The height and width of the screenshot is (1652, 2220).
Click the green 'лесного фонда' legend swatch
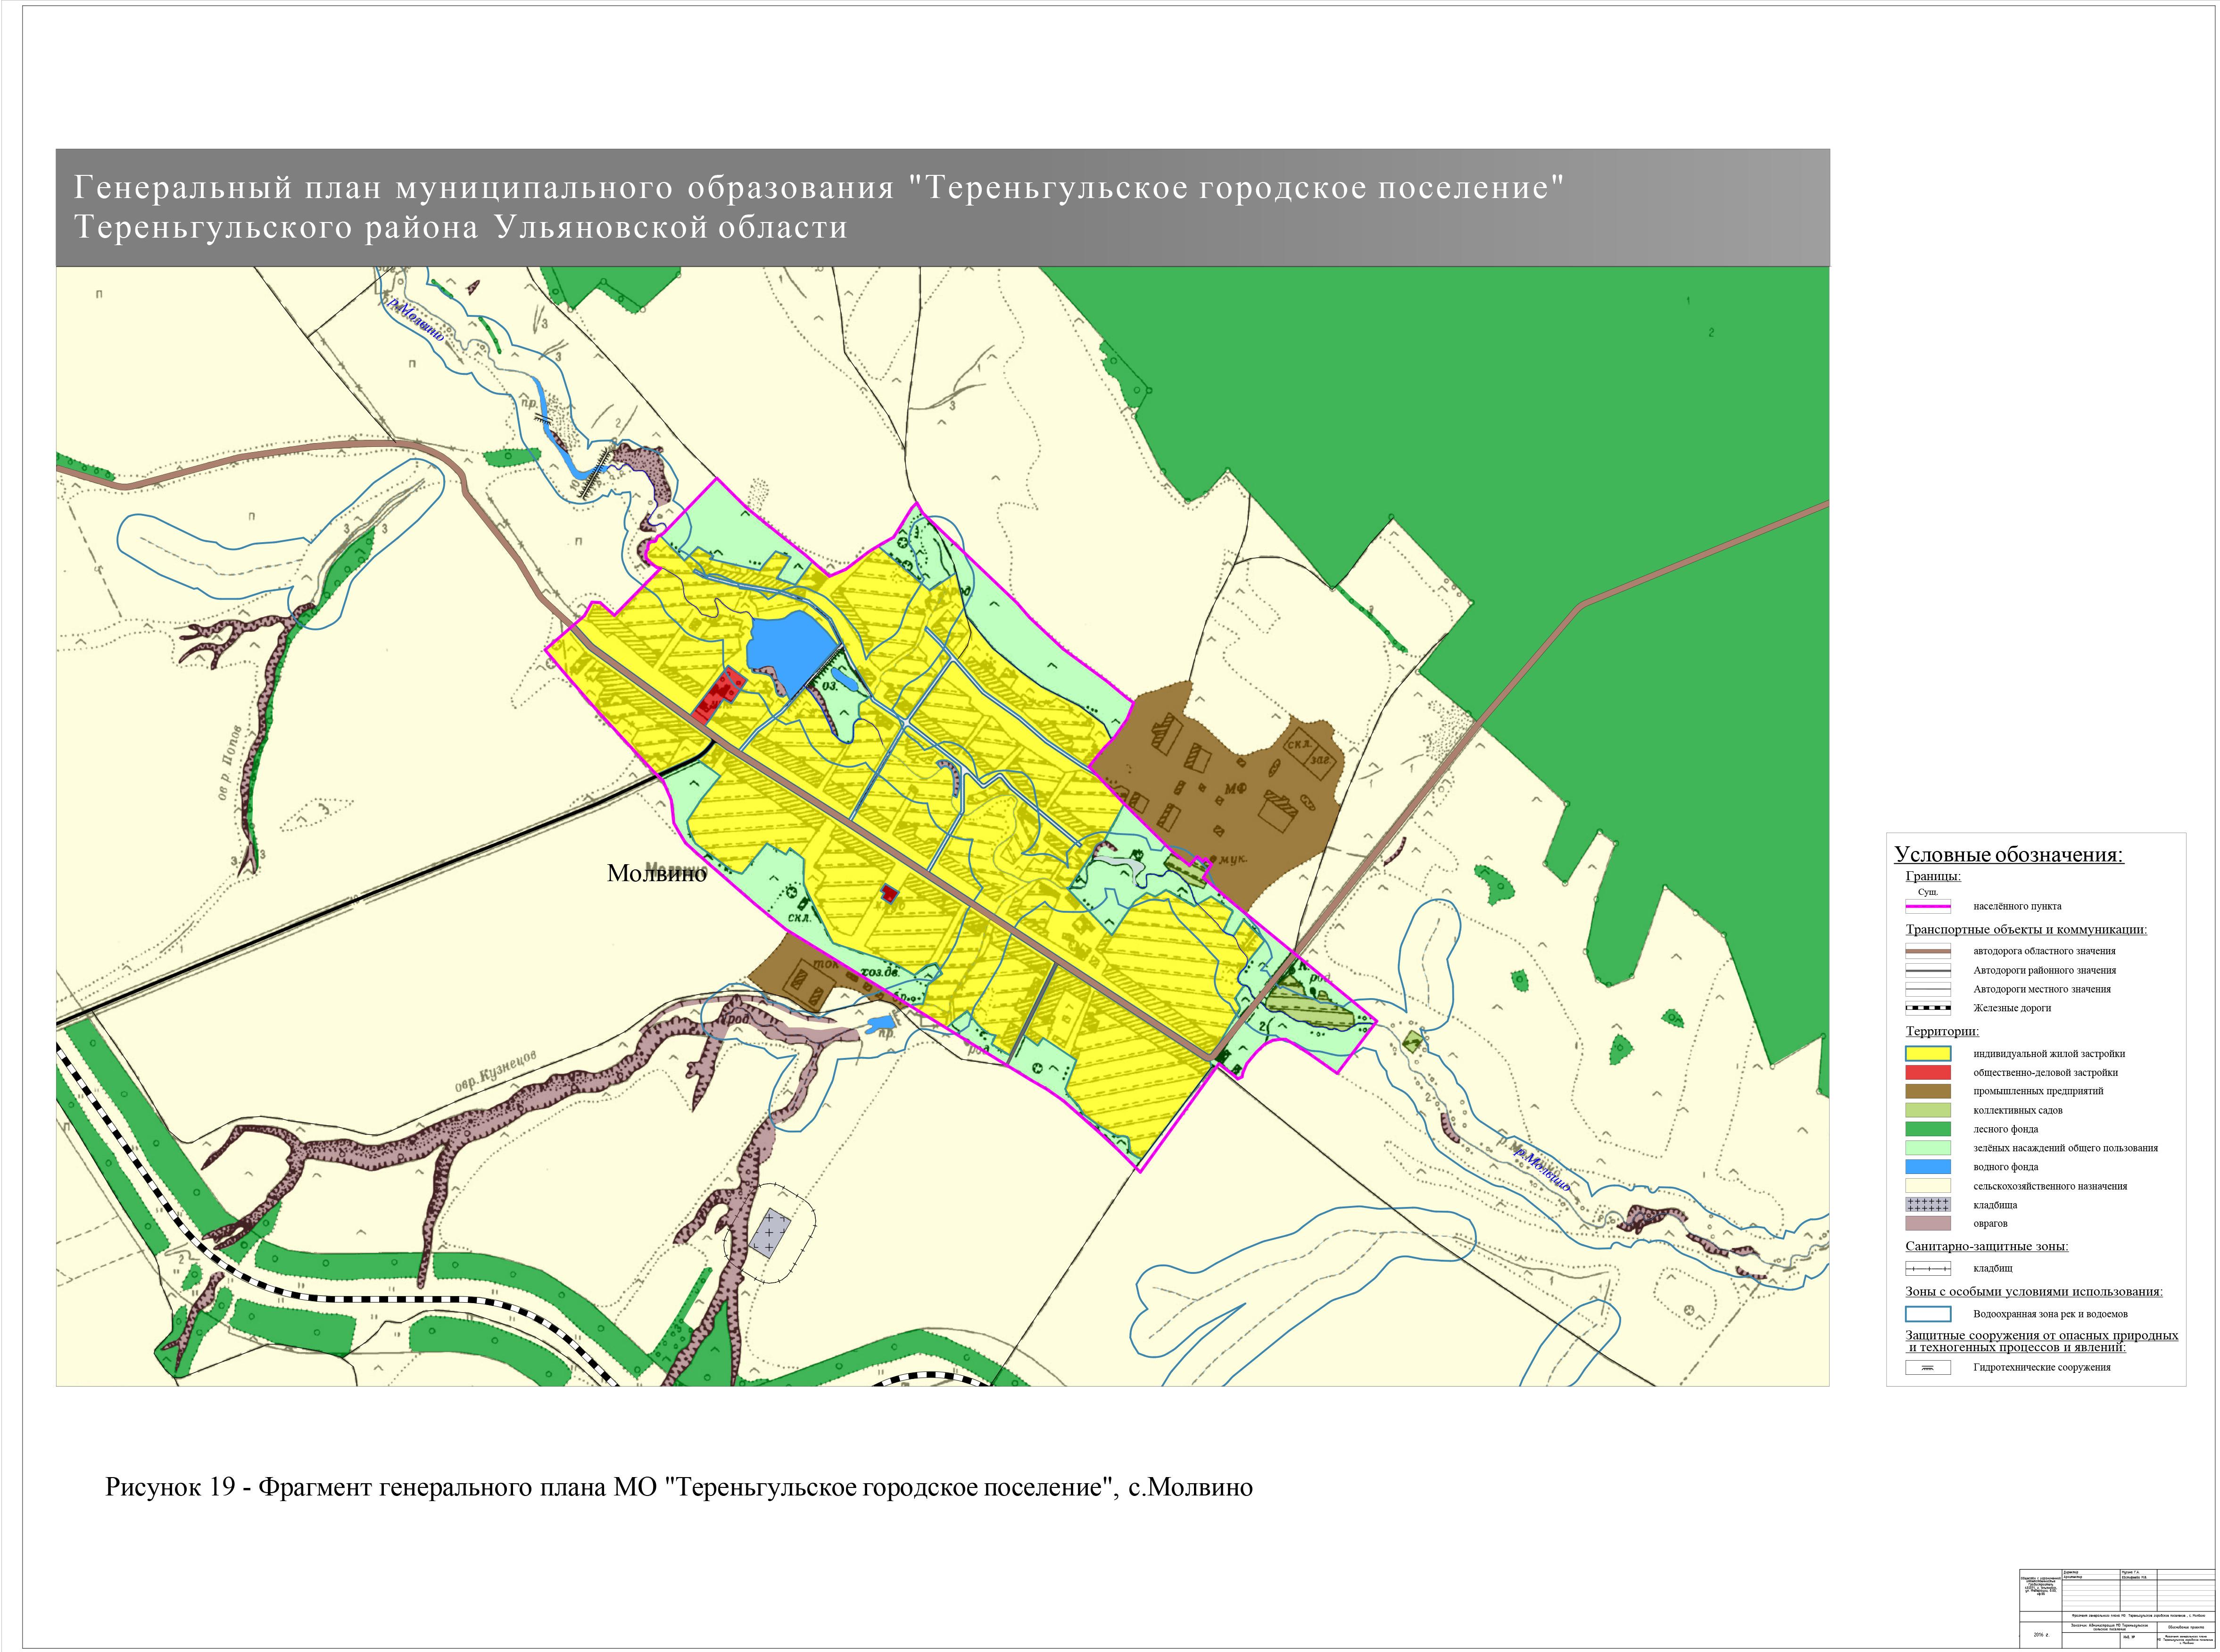click(x=1928, y=1129)
